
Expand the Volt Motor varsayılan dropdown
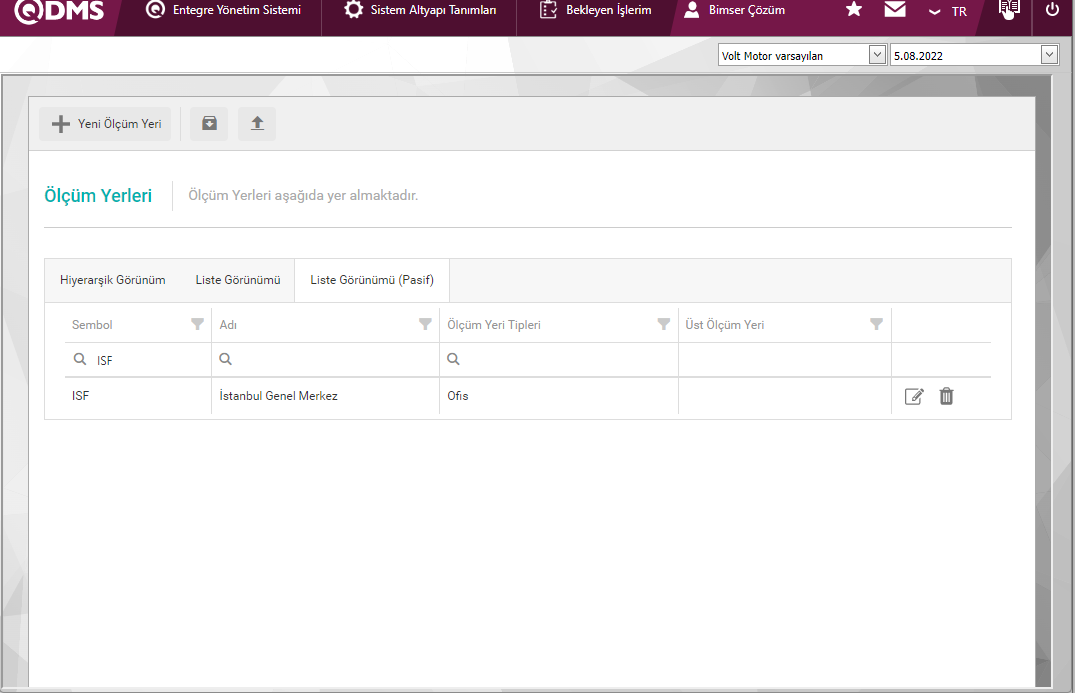877,55
